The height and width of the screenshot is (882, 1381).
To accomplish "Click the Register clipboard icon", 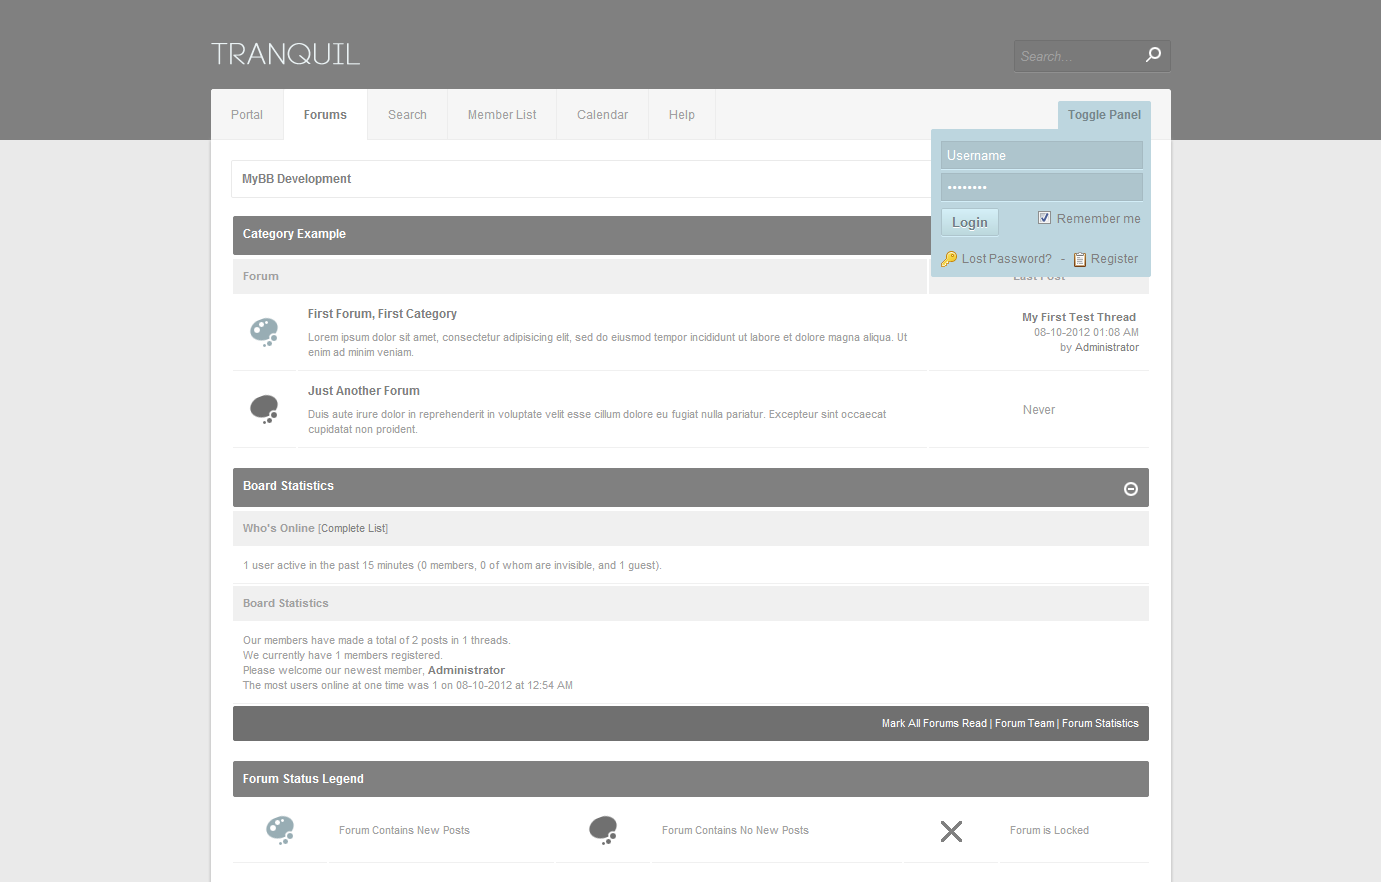I will 1080,259.
